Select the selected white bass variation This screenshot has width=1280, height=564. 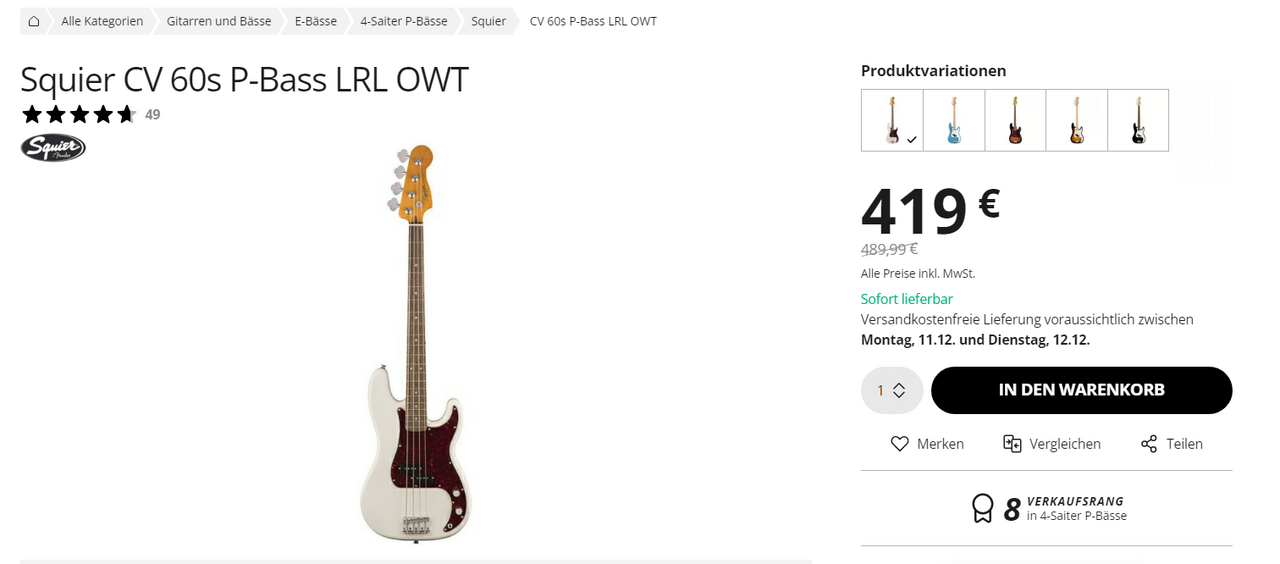[x=892, y=121]
